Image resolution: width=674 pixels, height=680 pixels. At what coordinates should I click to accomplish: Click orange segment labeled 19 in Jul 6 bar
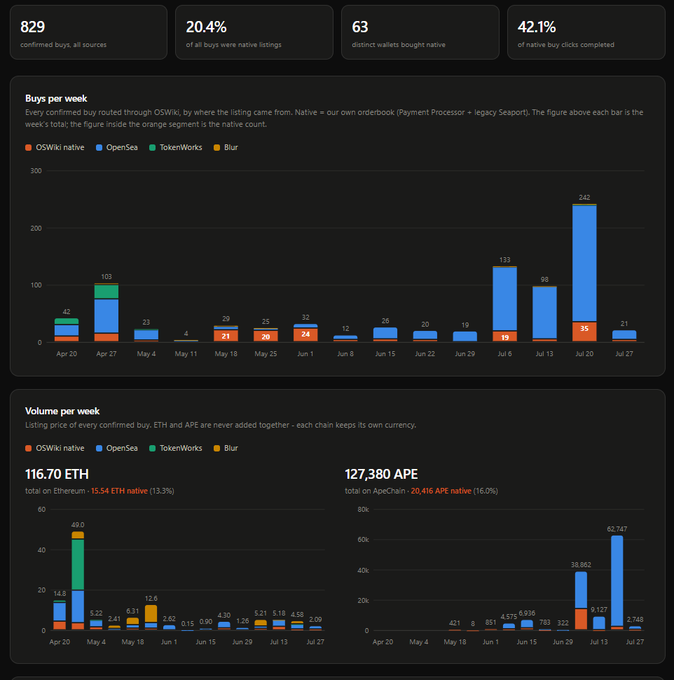coord(505,337)
